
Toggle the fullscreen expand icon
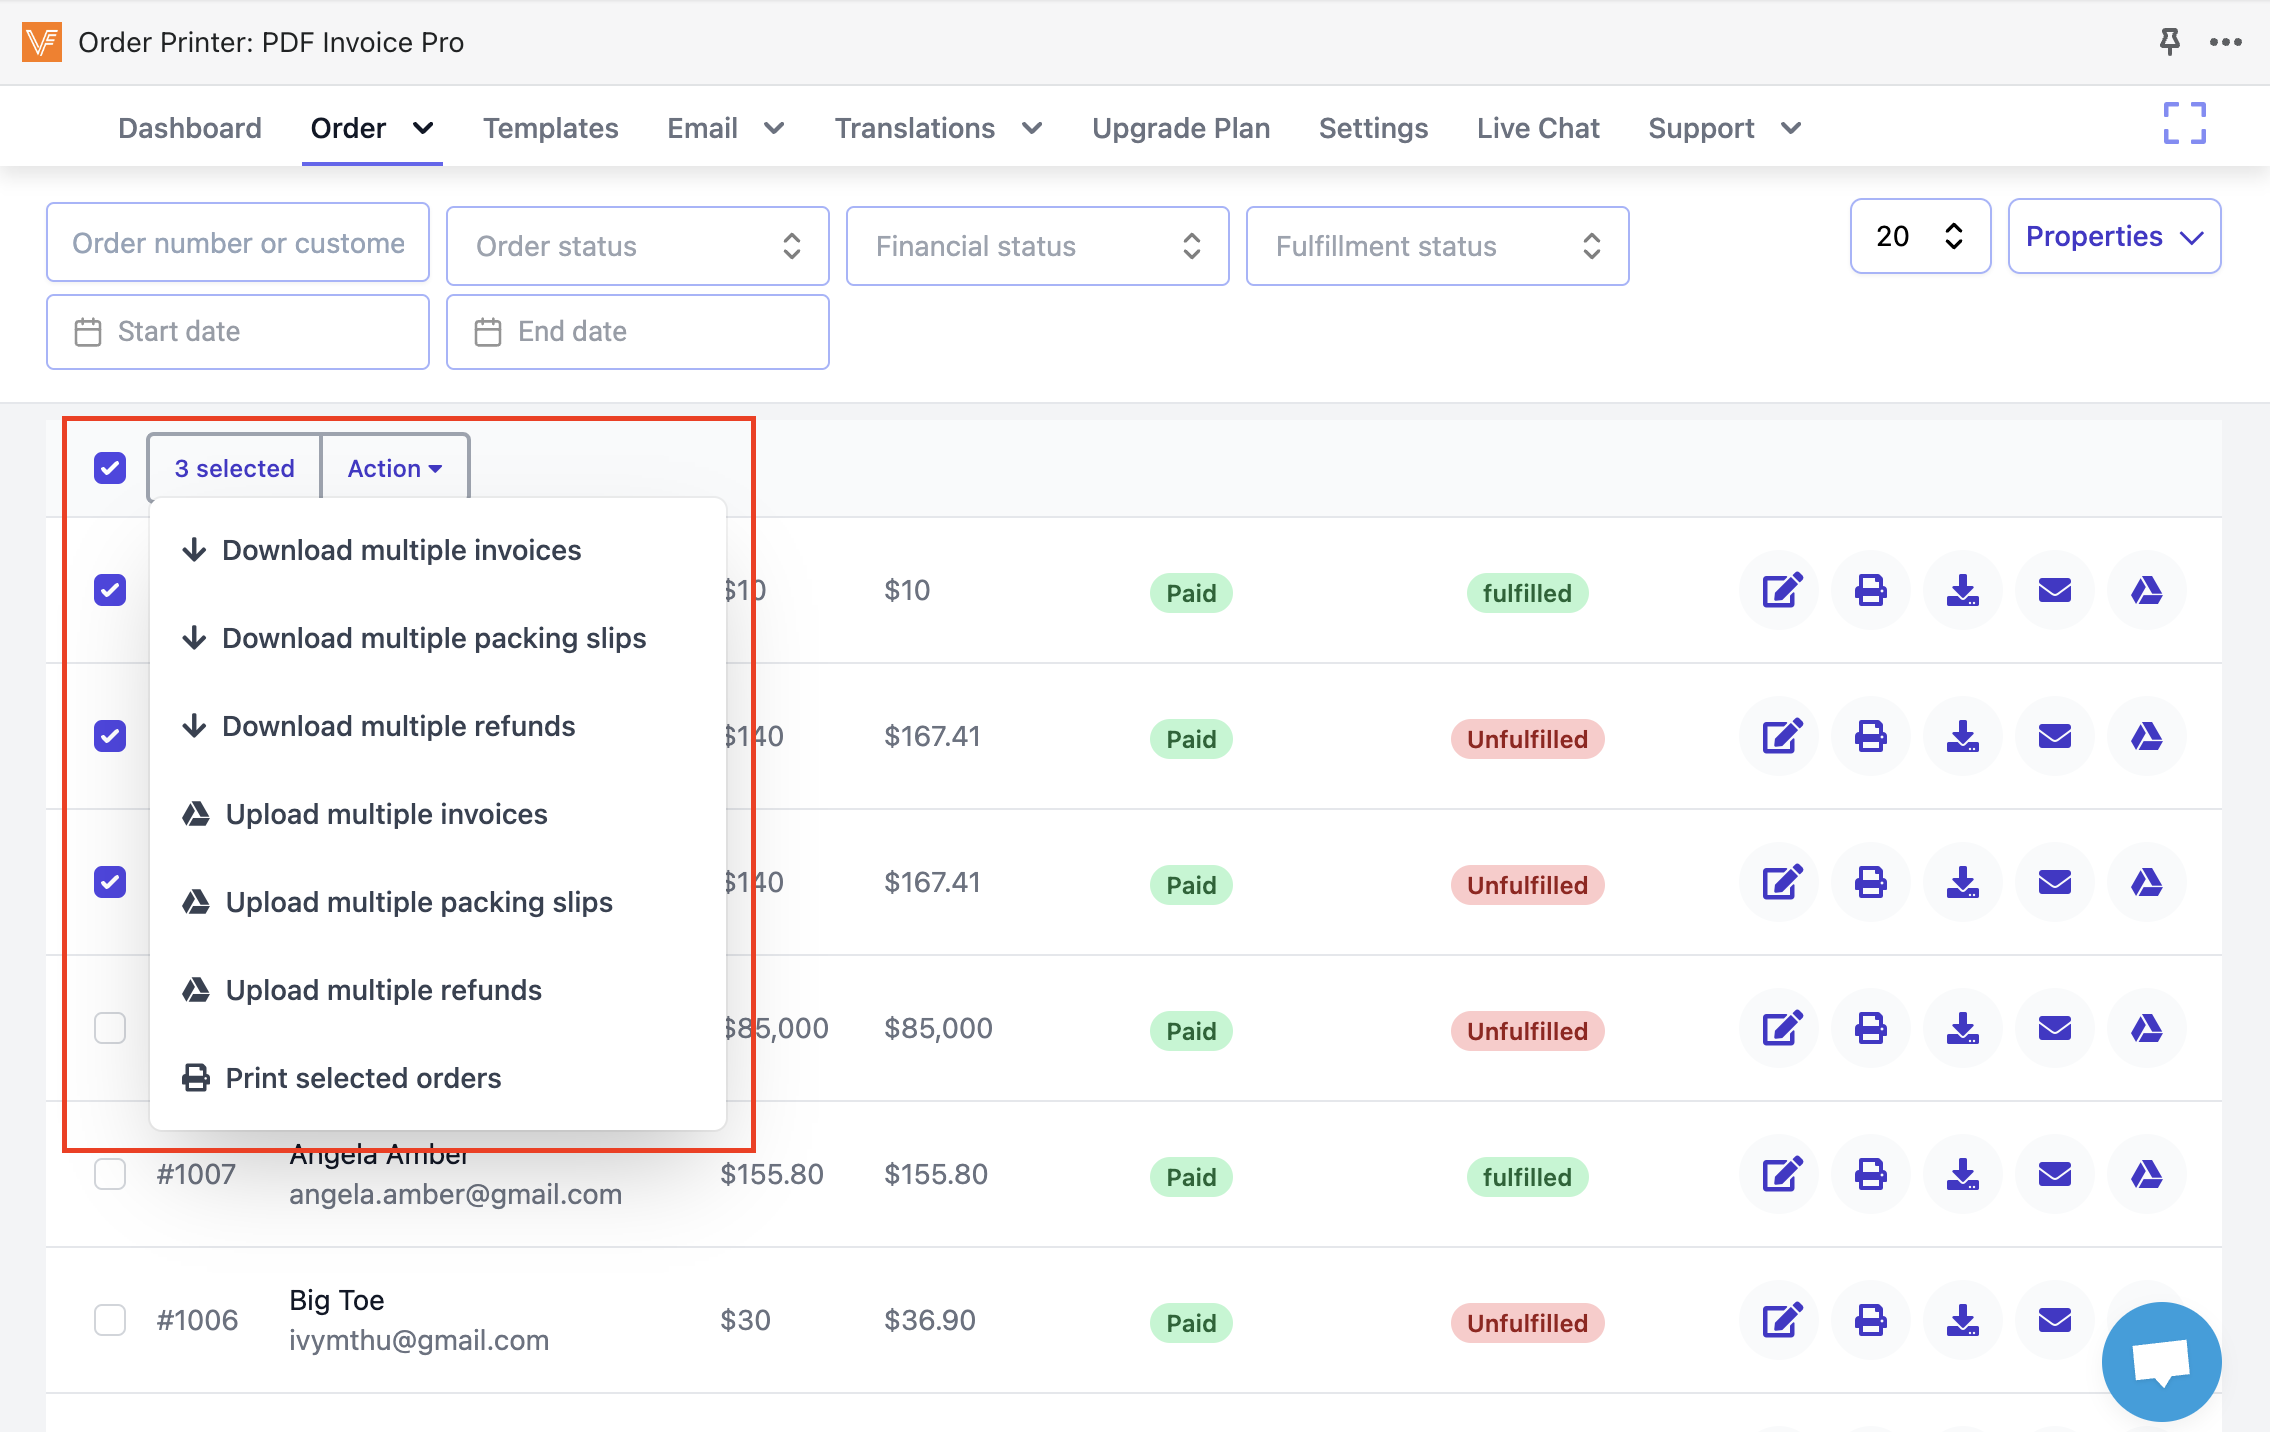[2184, 124]
